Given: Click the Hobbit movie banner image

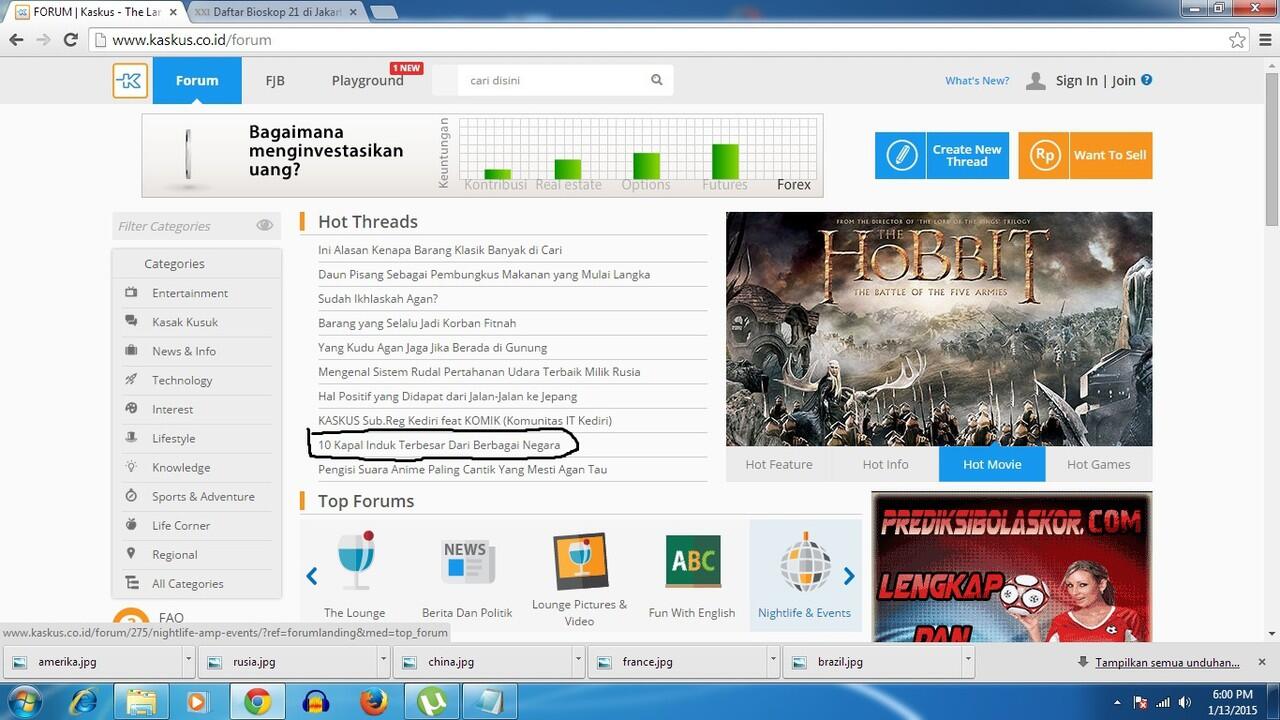Looking at the screenshot, I should coord(939,328).
